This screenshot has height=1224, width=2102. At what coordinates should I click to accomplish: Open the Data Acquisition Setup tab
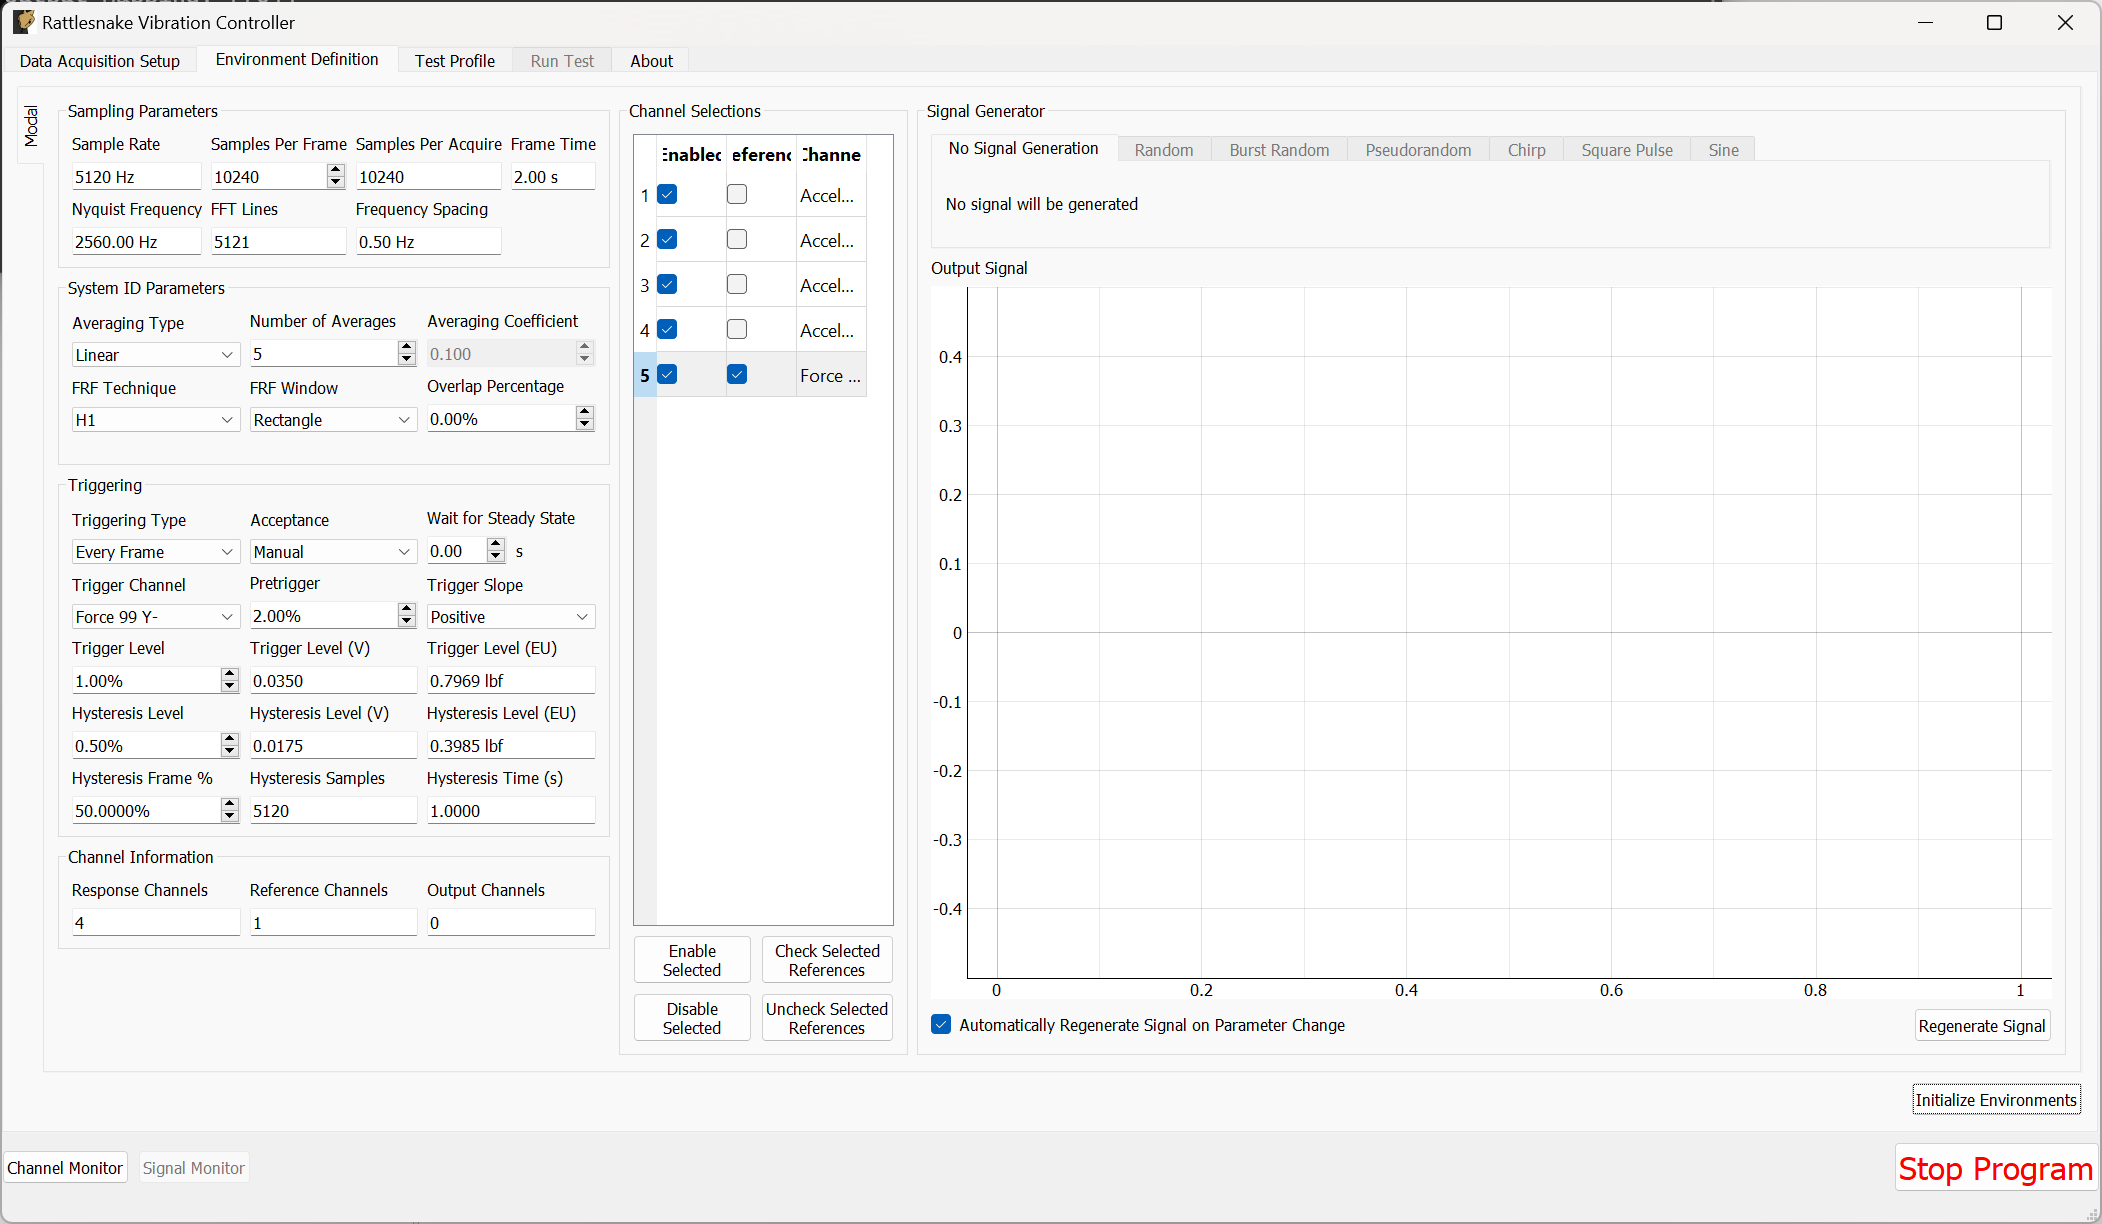99,60
